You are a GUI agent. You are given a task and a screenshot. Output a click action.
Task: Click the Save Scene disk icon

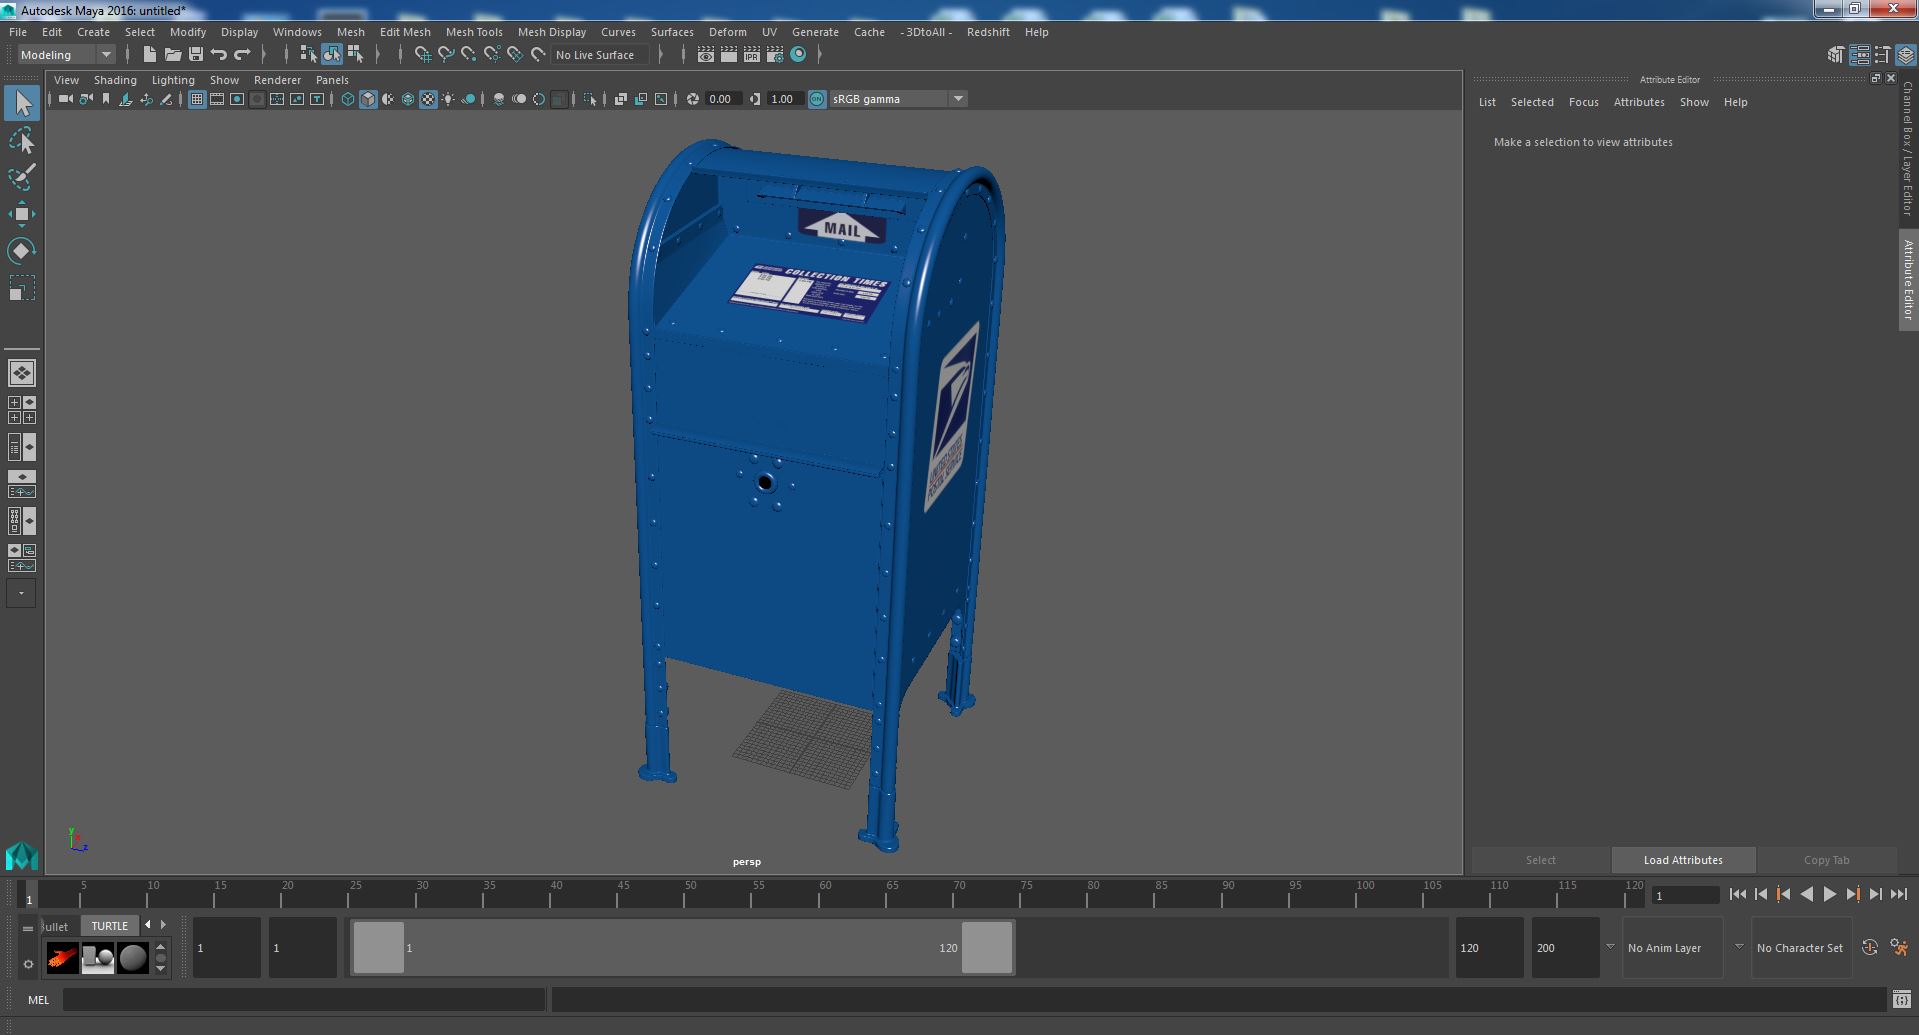click(196, 55)
